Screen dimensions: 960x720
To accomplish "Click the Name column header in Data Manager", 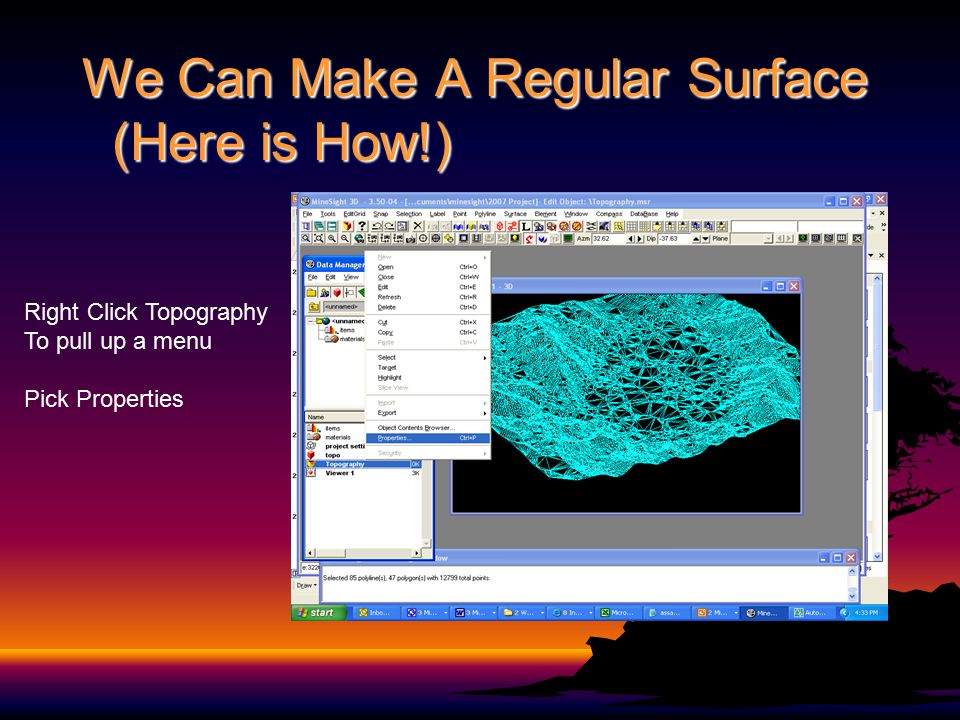I will point(334,417).
